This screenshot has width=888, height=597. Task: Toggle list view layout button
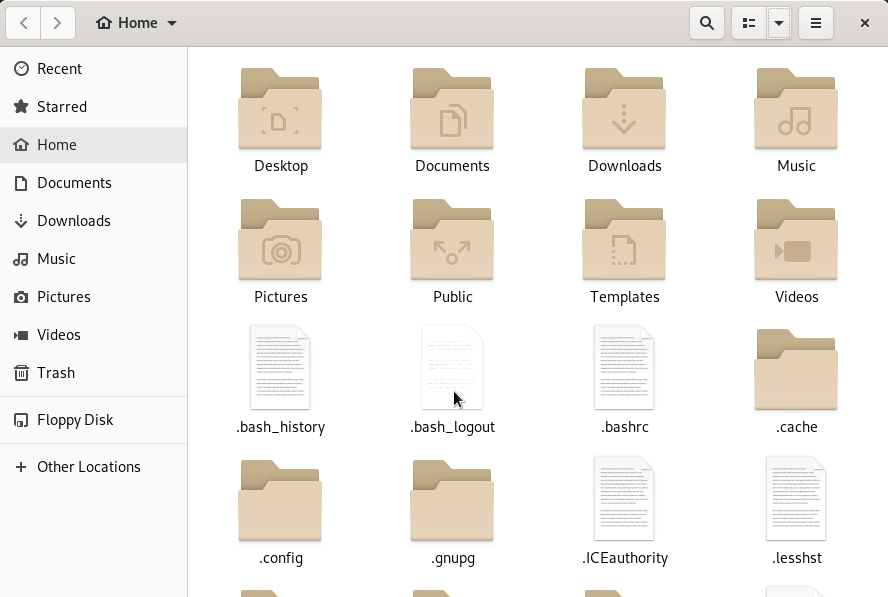(749, 23)
